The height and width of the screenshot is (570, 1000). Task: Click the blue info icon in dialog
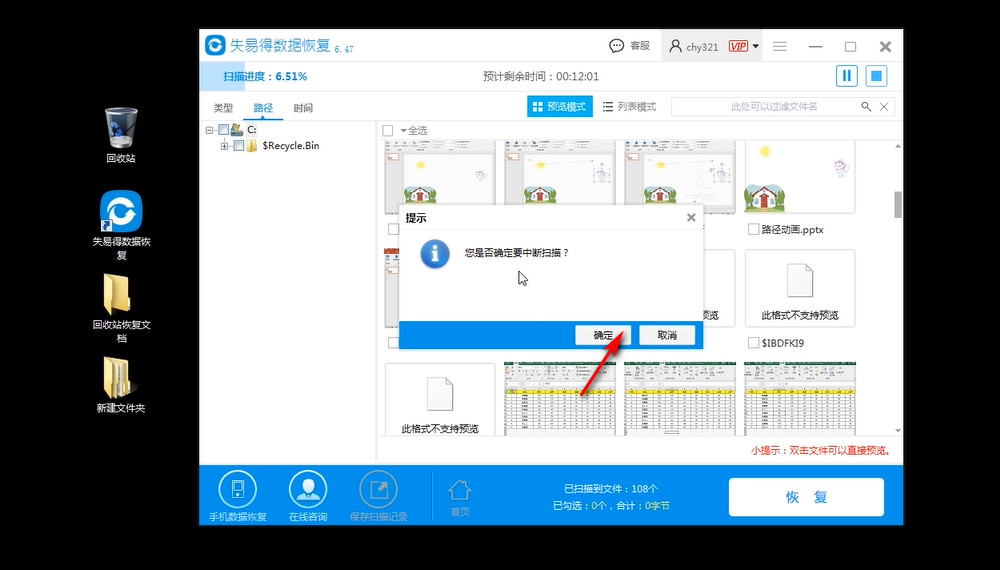(x=435, y=253)
